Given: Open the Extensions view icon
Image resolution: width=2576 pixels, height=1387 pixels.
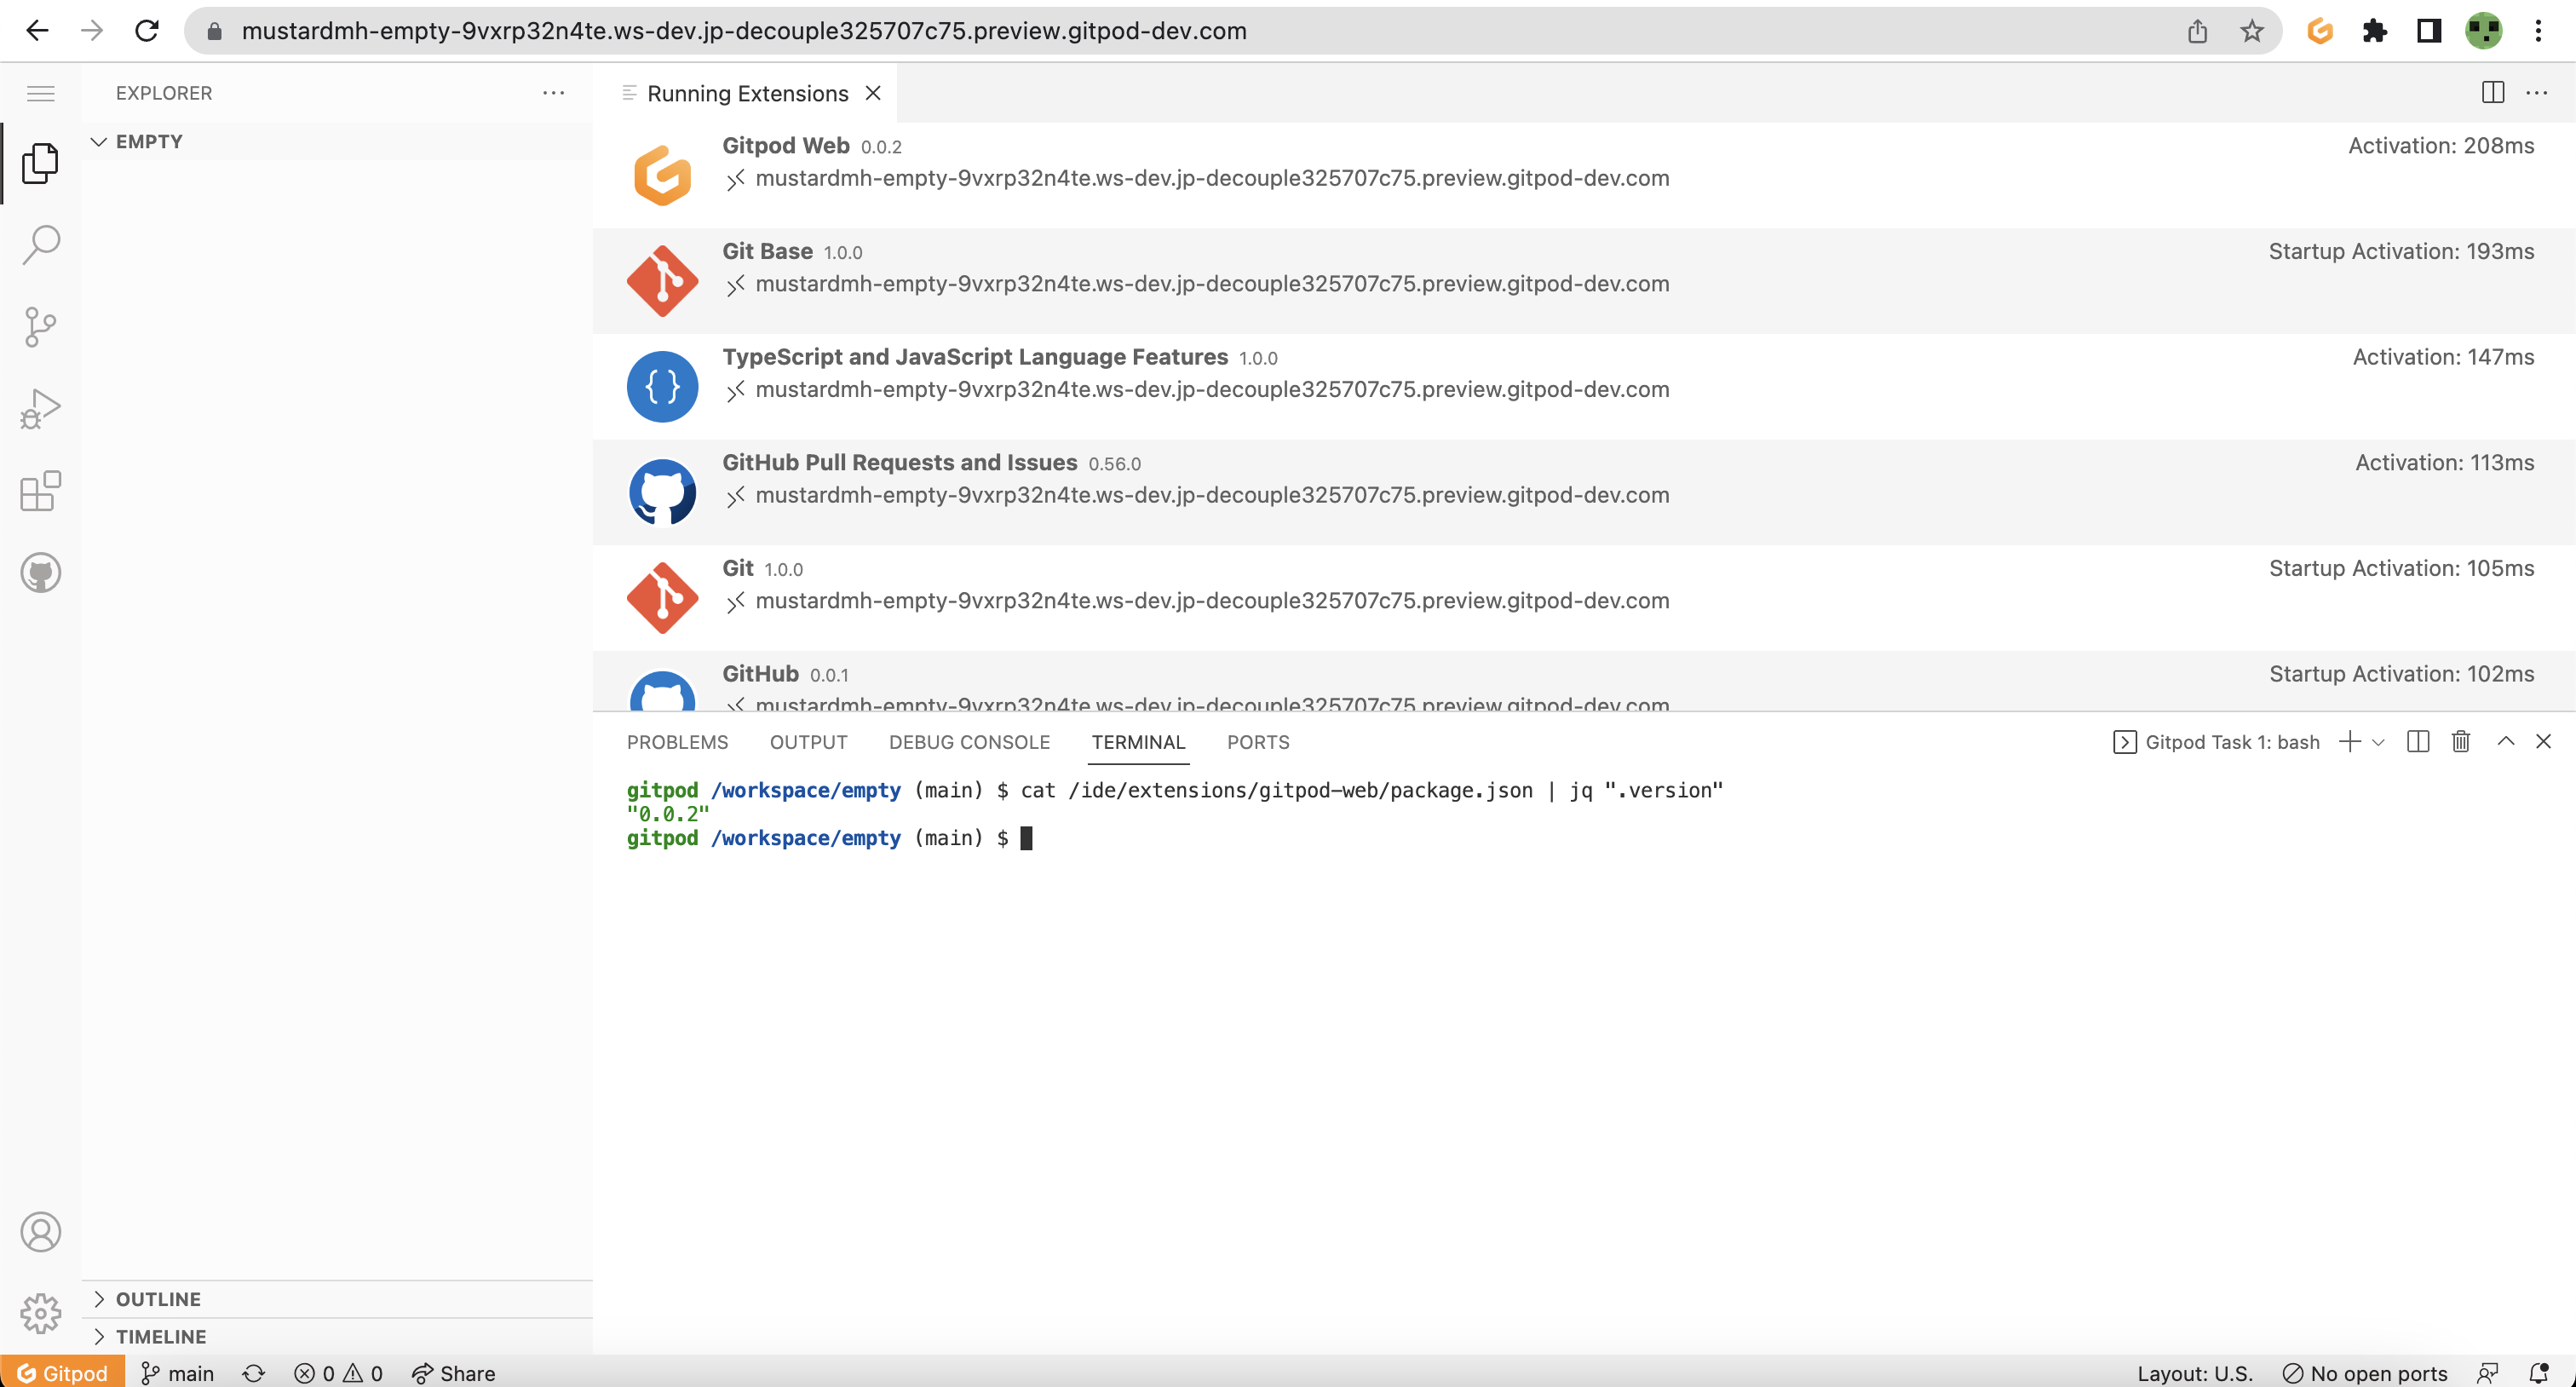Looking at the screenshot, I should [41, 491].
